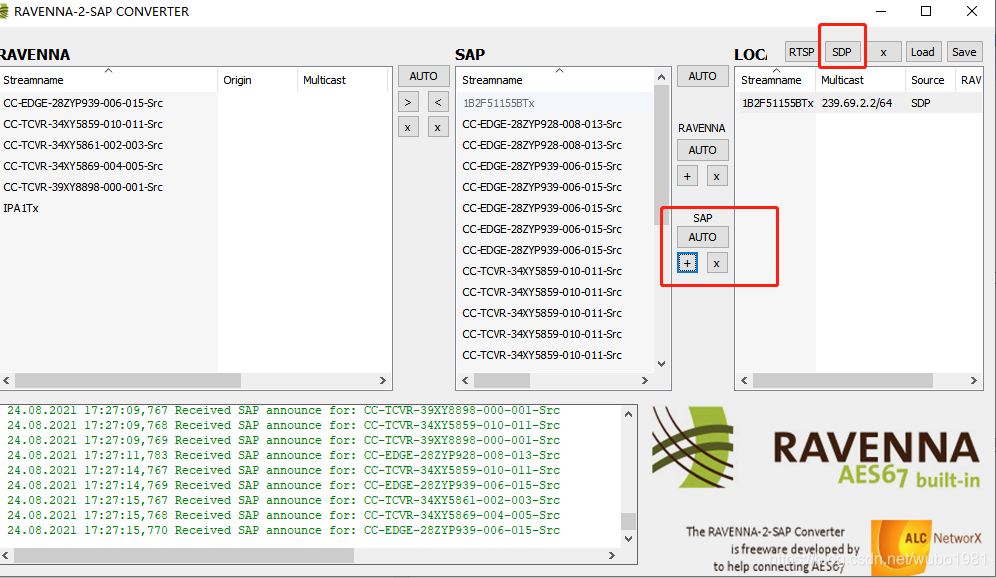Click the Source column header
The width and height of the screenshot is (996, 578).
(931, 80)
